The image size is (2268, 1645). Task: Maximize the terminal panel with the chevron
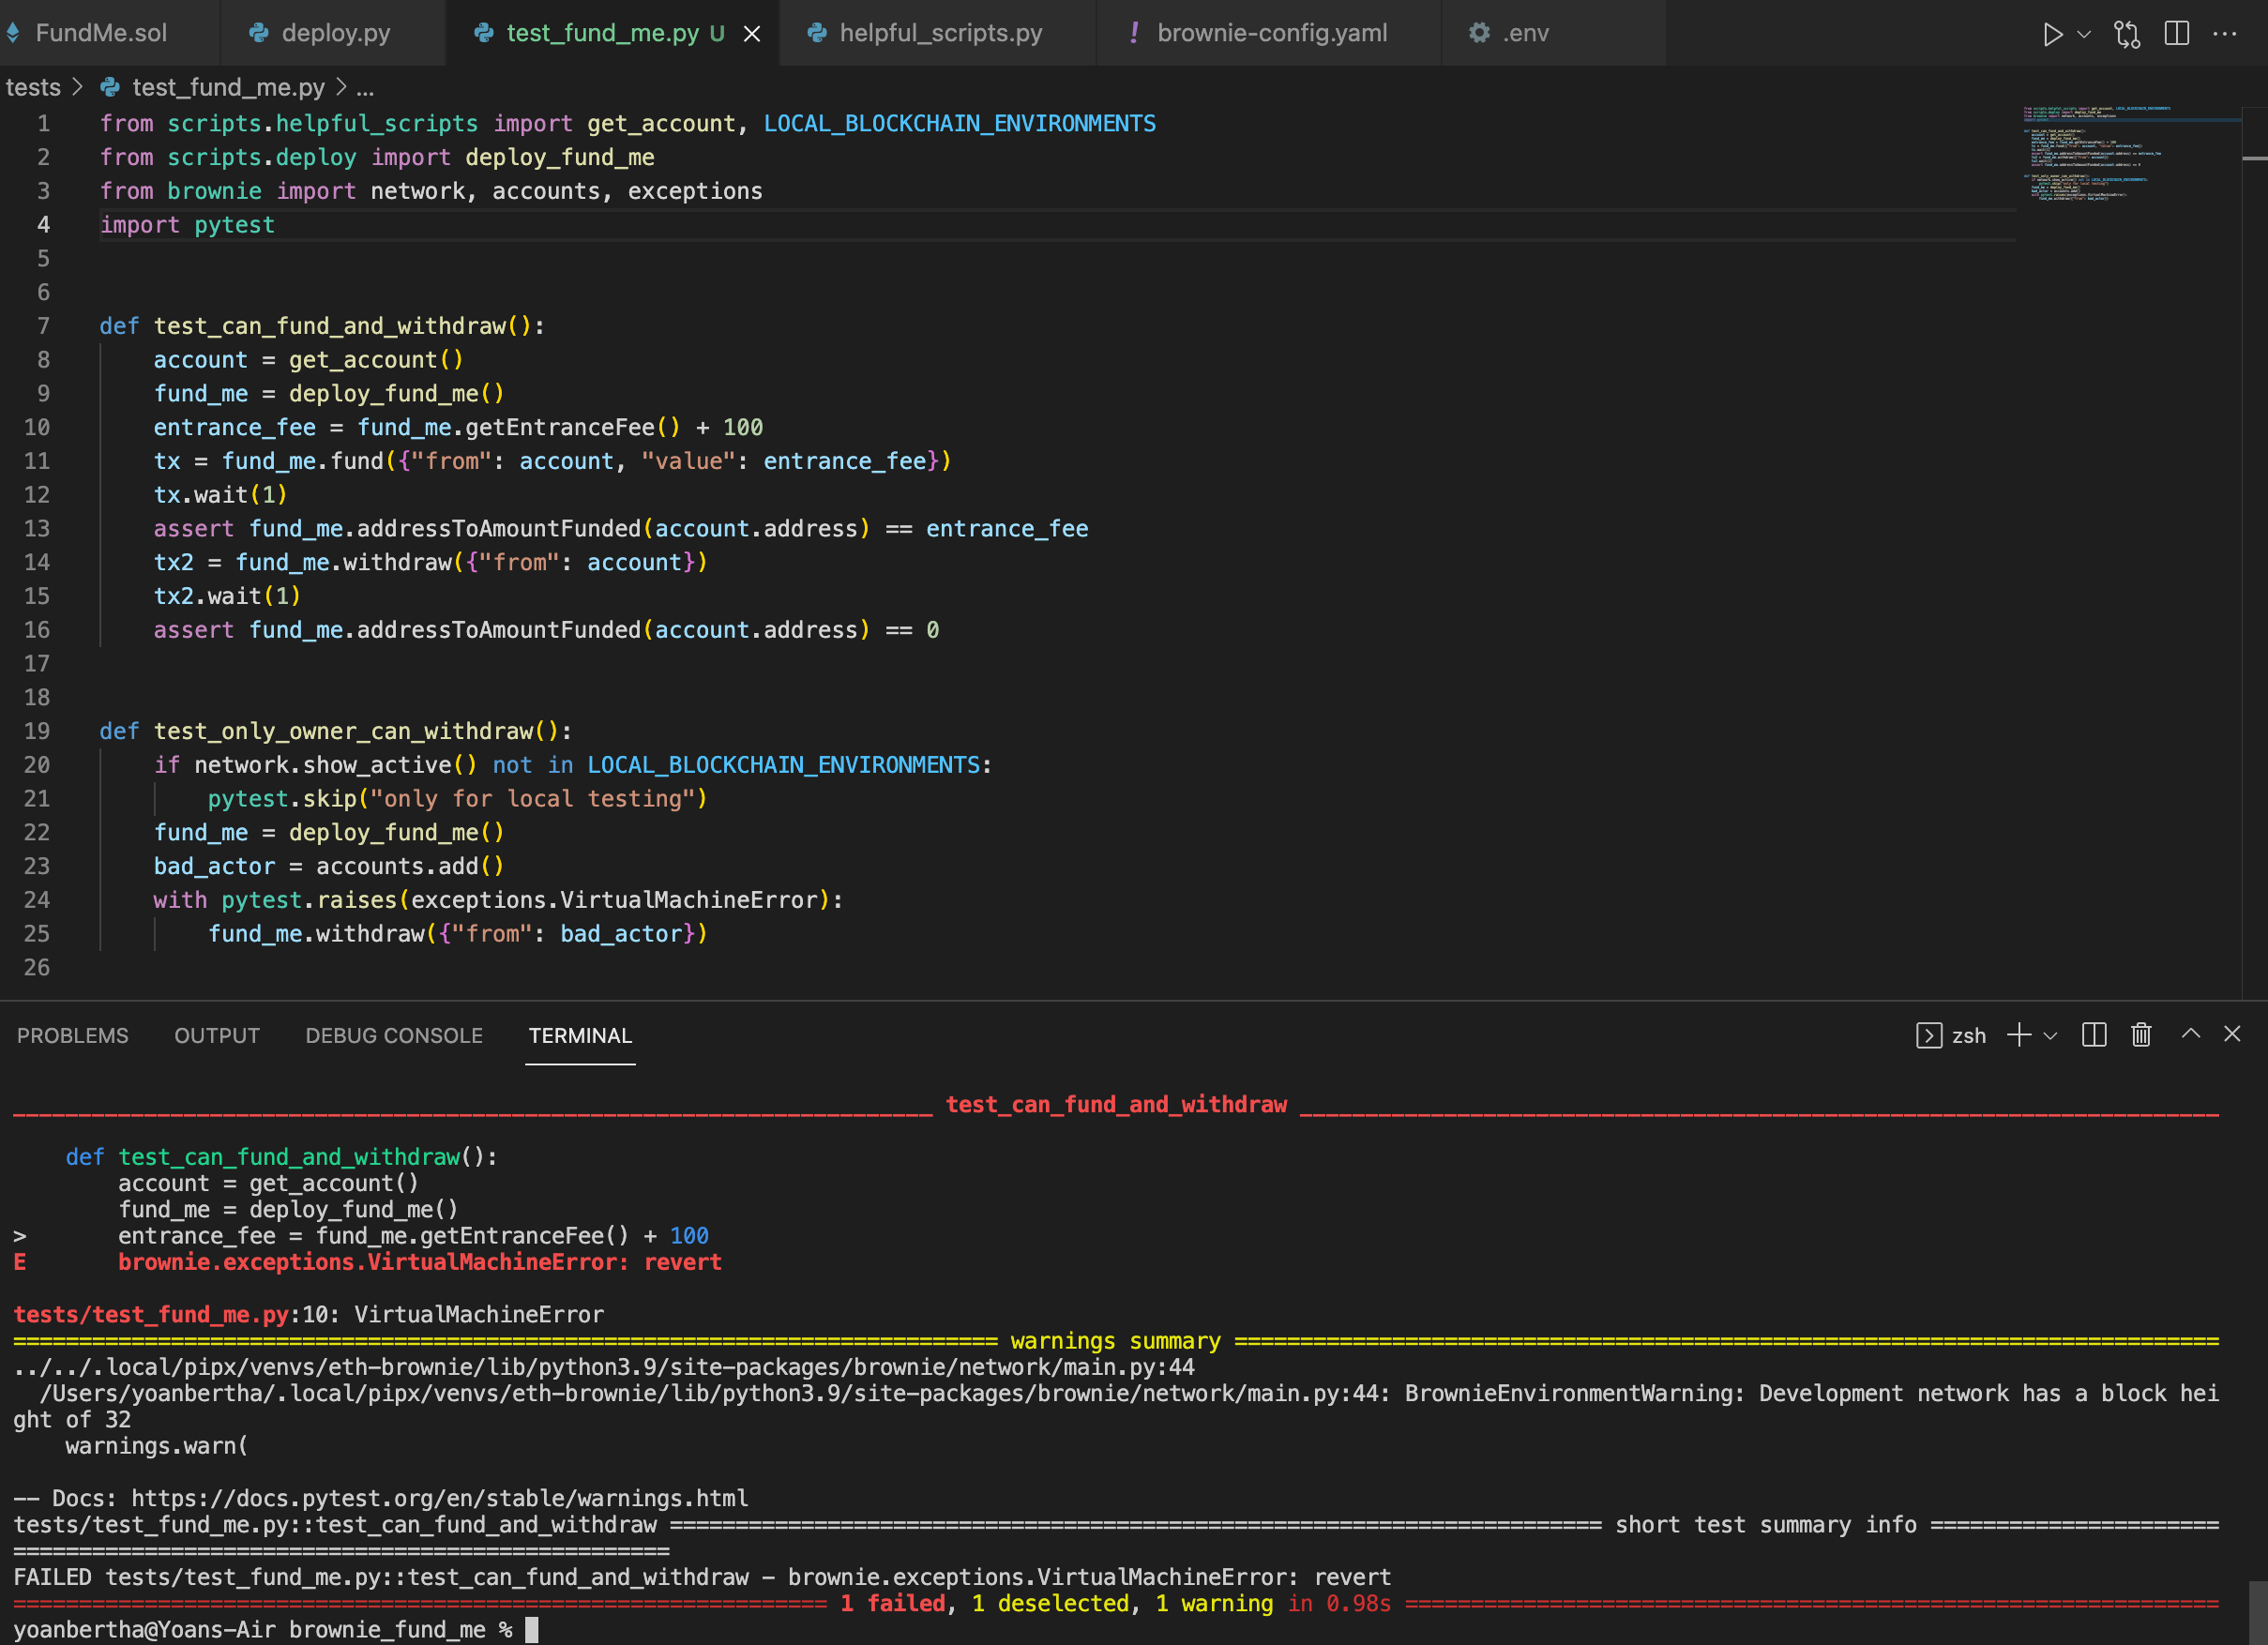[x=2190, y=1035]
